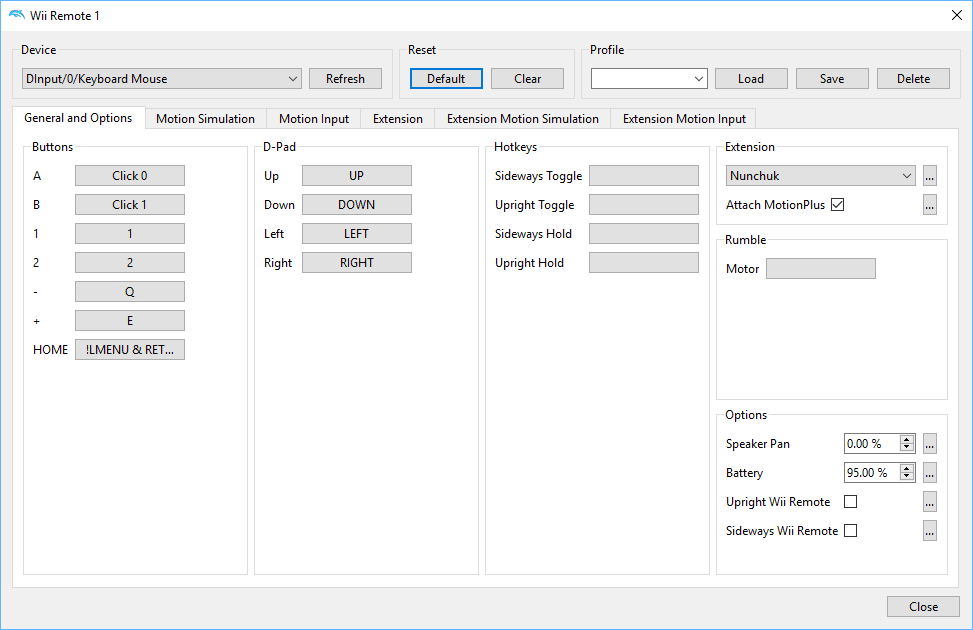Open the Extension selector's advanced options
The width and height of the screenshot is (973, 630).
click(929, 175)
